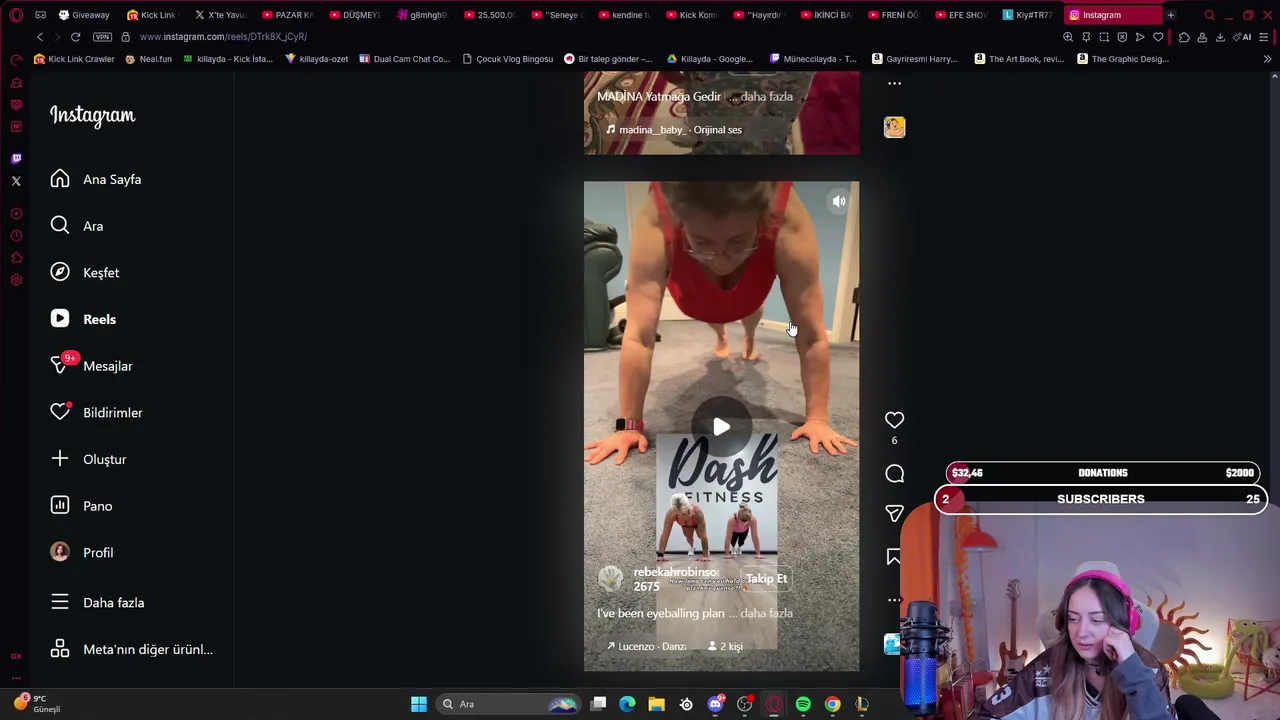1280x720 pixels.
Task: Open madina__baby_ Orijinal ses audio
Action: 673,130
